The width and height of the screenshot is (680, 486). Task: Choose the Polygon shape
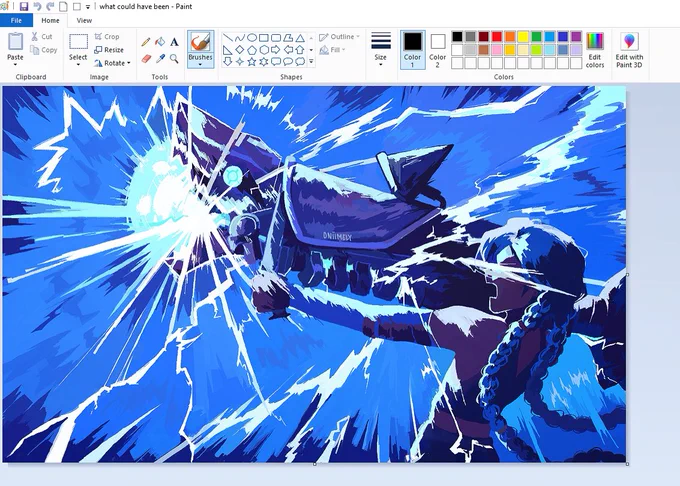pos(288,38)
